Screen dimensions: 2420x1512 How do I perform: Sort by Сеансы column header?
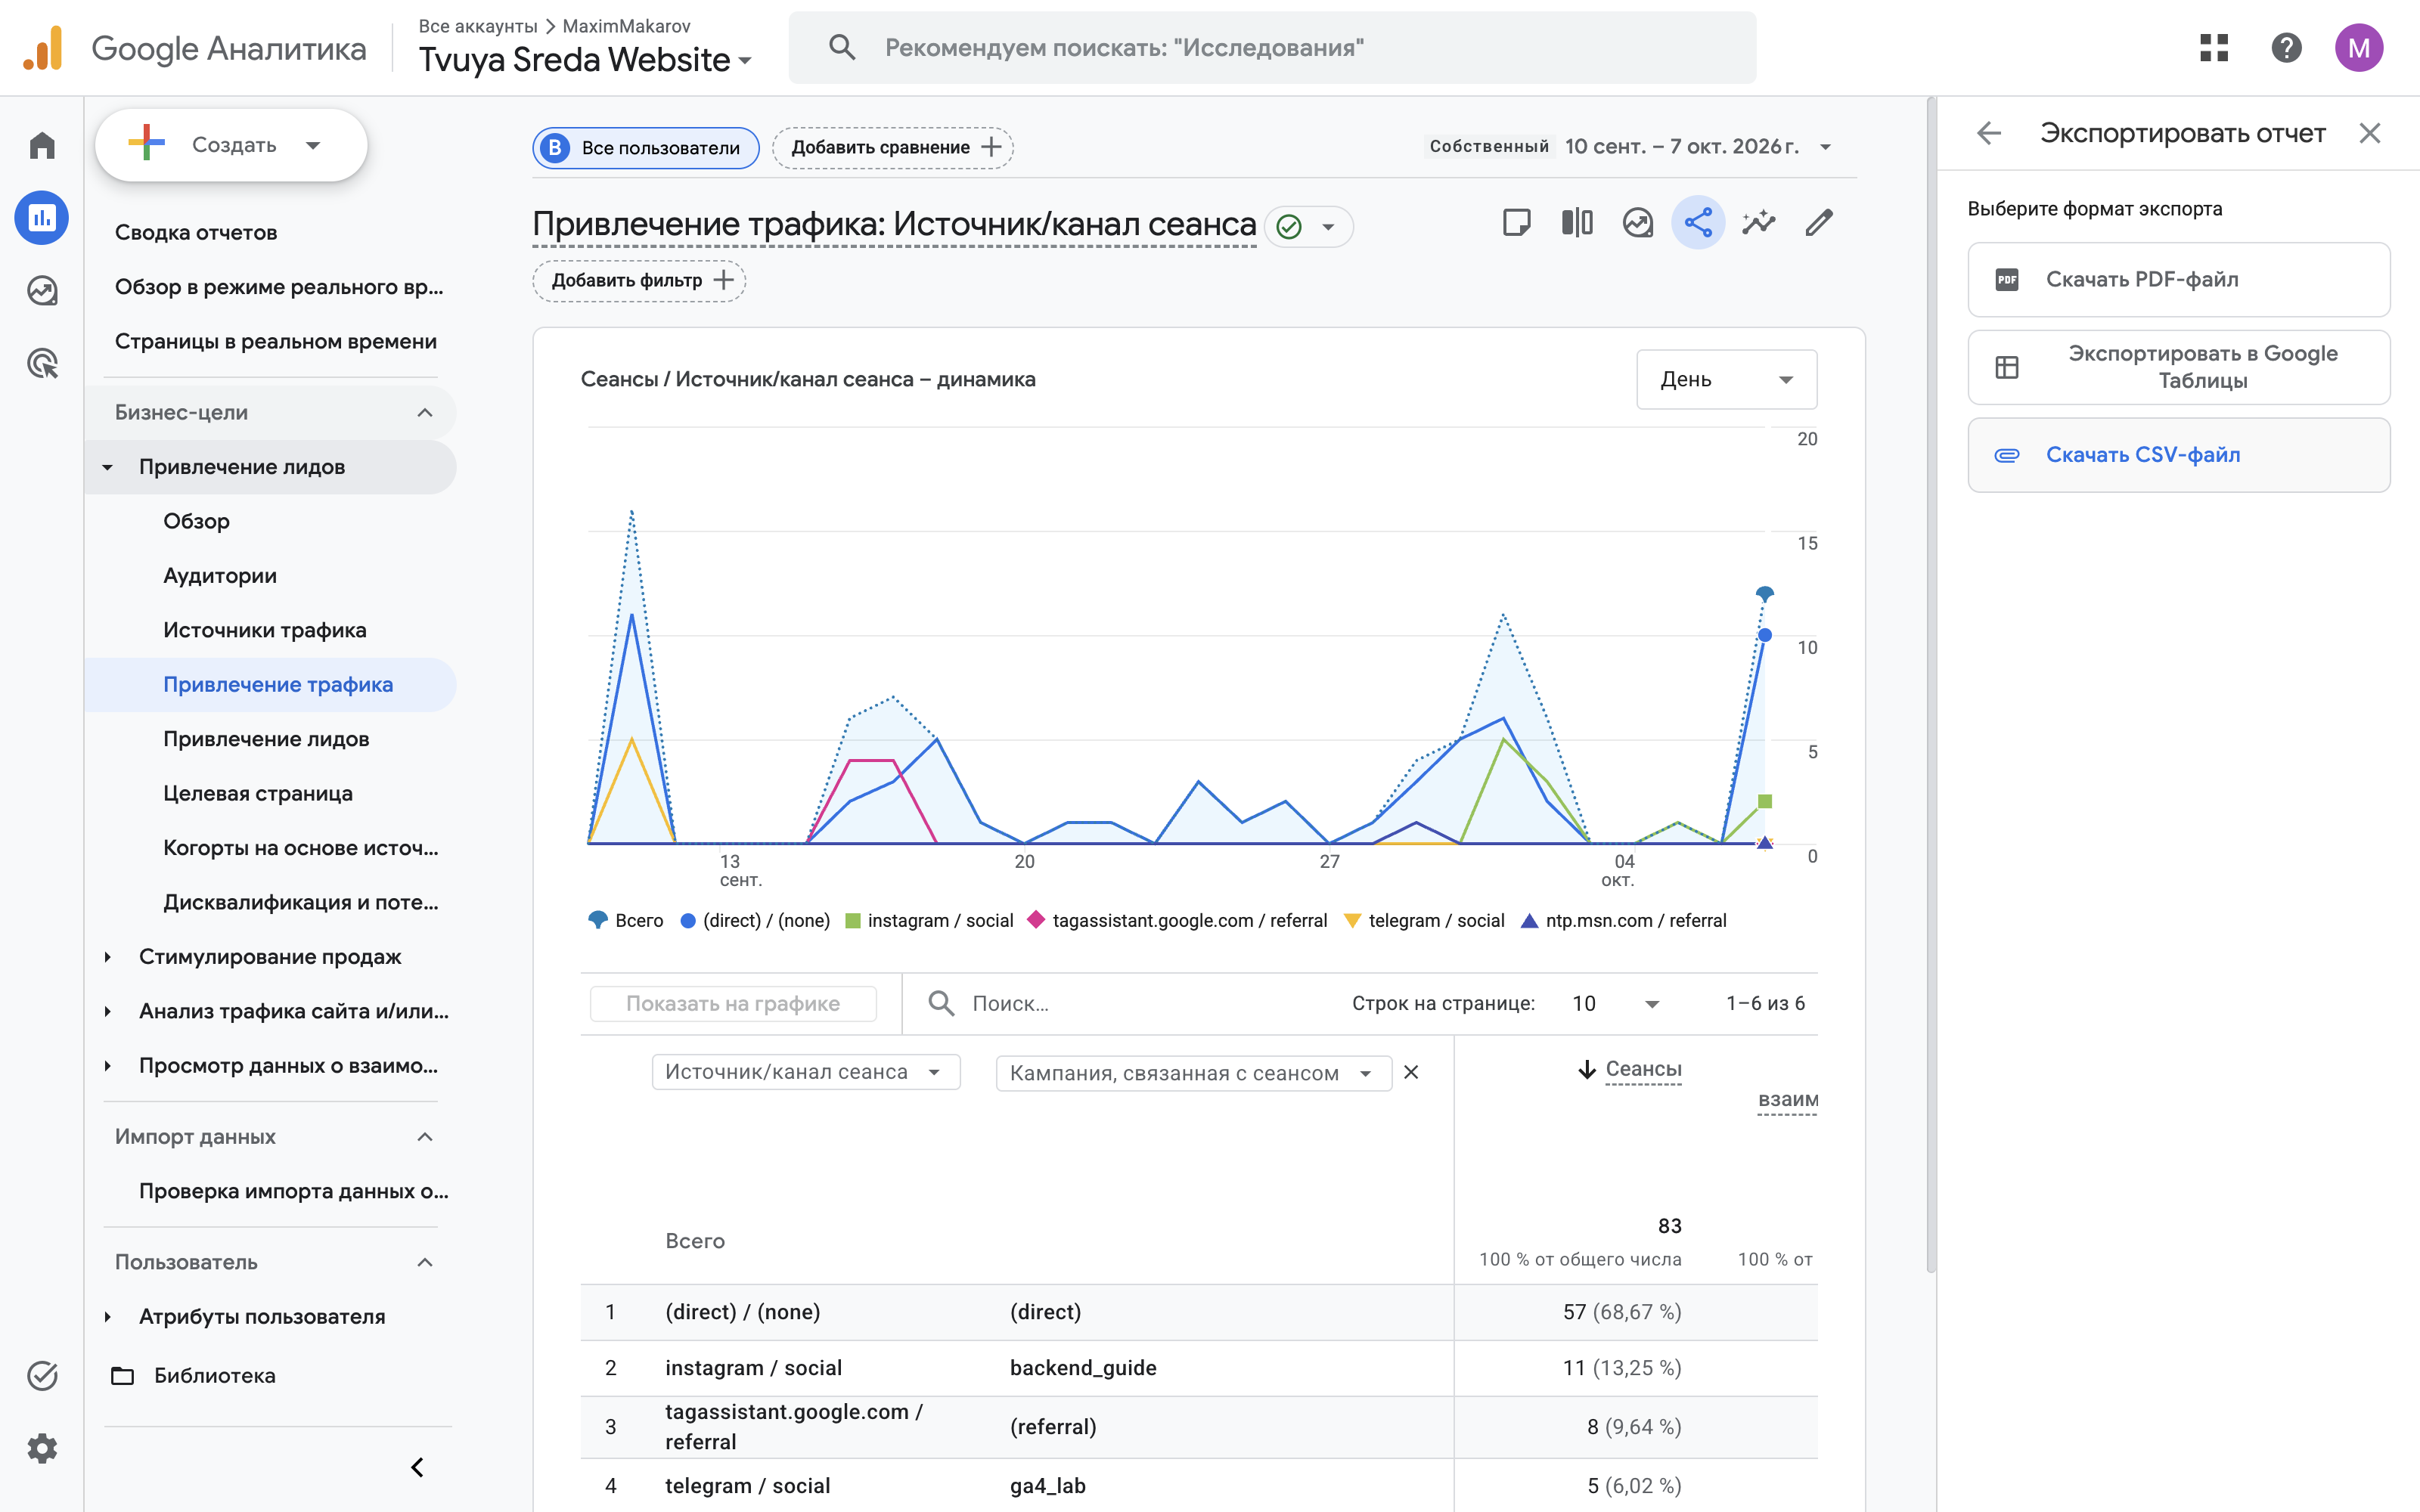[1642, 1069]
